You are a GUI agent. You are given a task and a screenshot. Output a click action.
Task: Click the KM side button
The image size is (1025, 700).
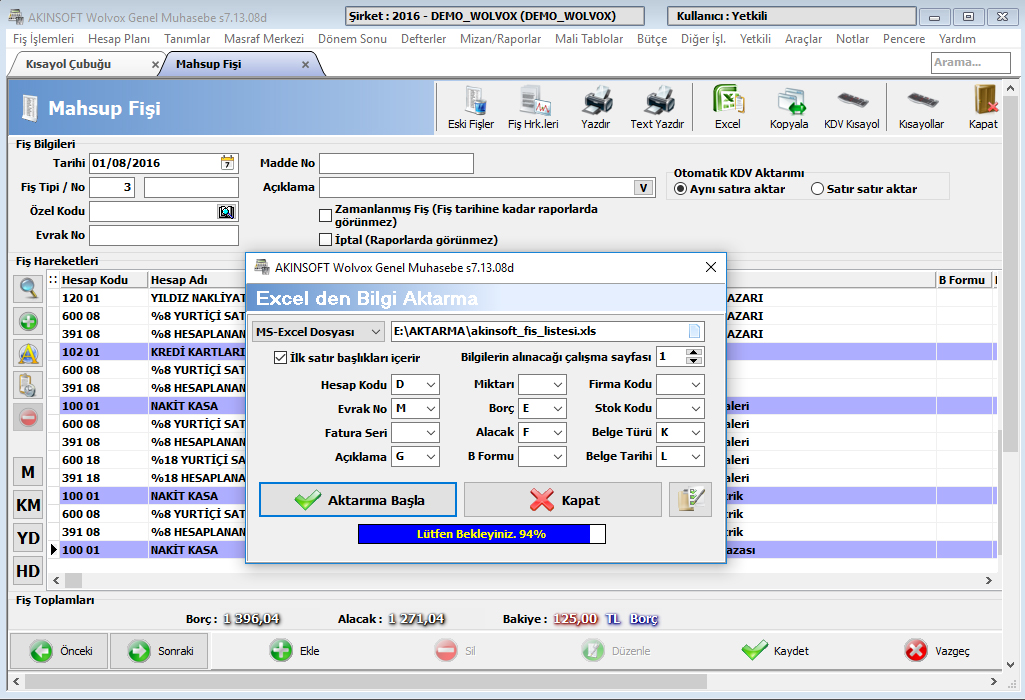click(x=28, y=505)
